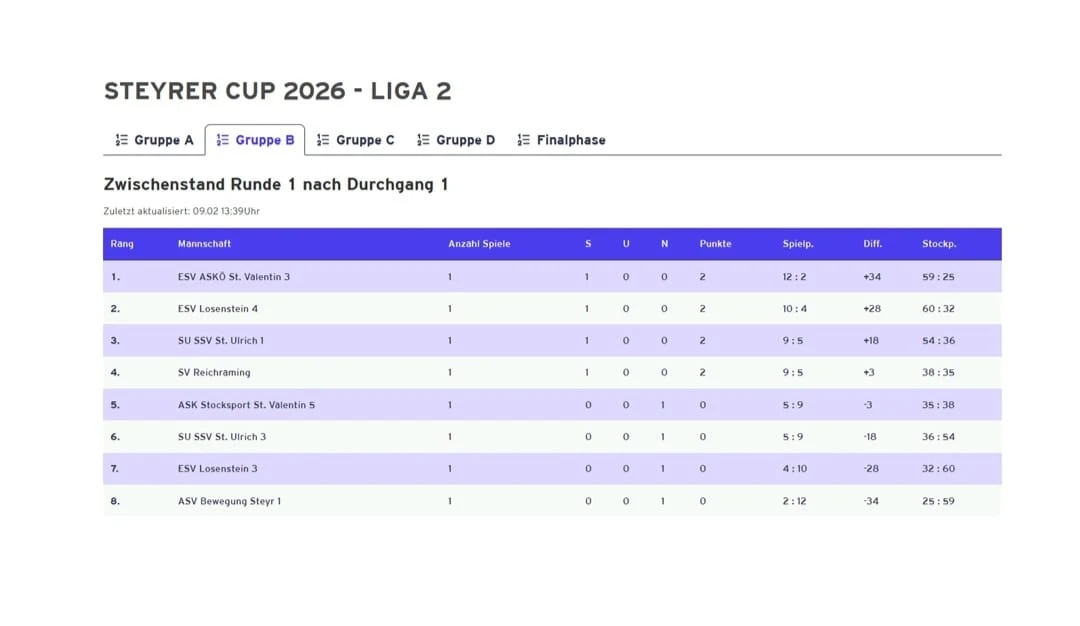Select team ESV Losenstein 4
This screenshot has height=626, width=1080.
pyautogui.click(x=218, y=309)
